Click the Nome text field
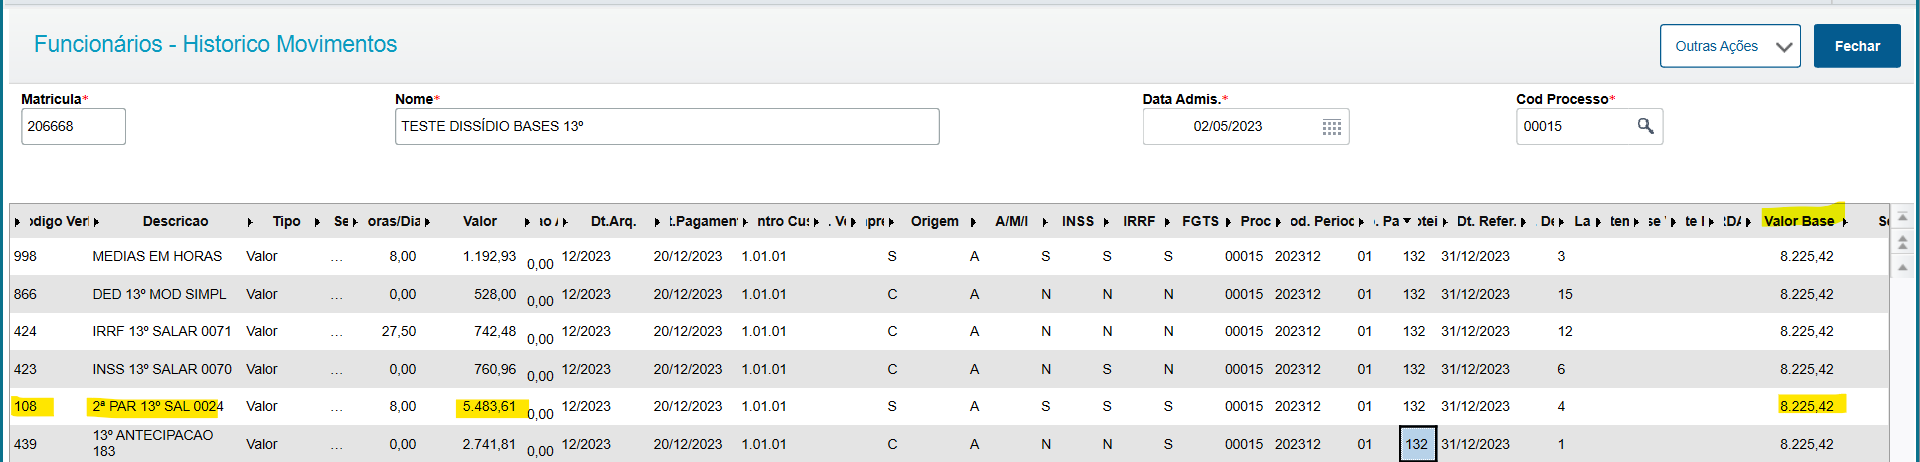Image resolution: width=1920 pixels, height=462 pixels. [666, 127]
